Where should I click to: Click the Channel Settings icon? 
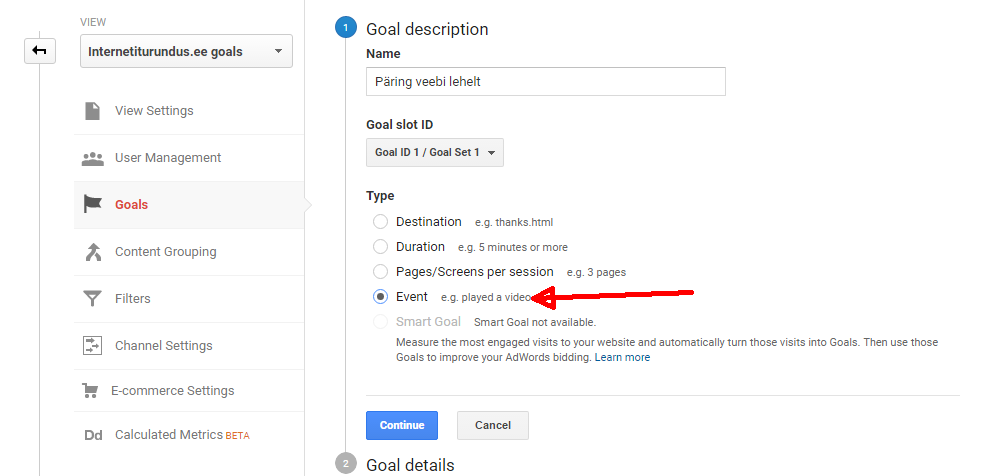[92, 346]
